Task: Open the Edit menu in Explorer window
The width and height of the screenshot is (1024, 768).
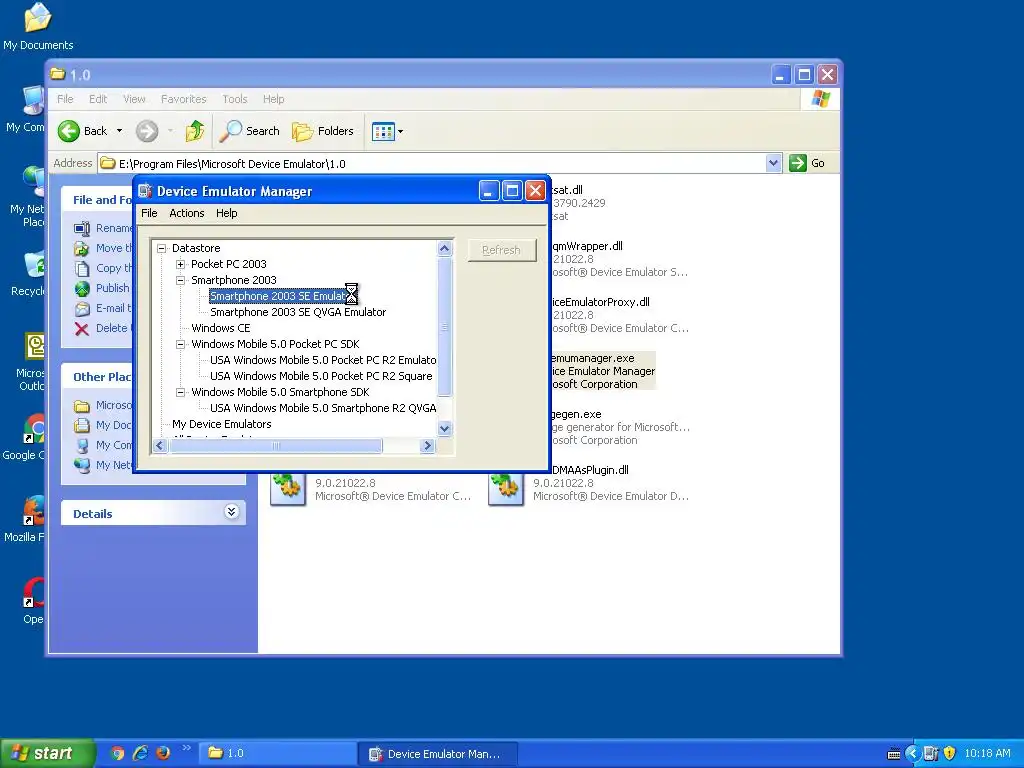Action: tap(98, 99)
